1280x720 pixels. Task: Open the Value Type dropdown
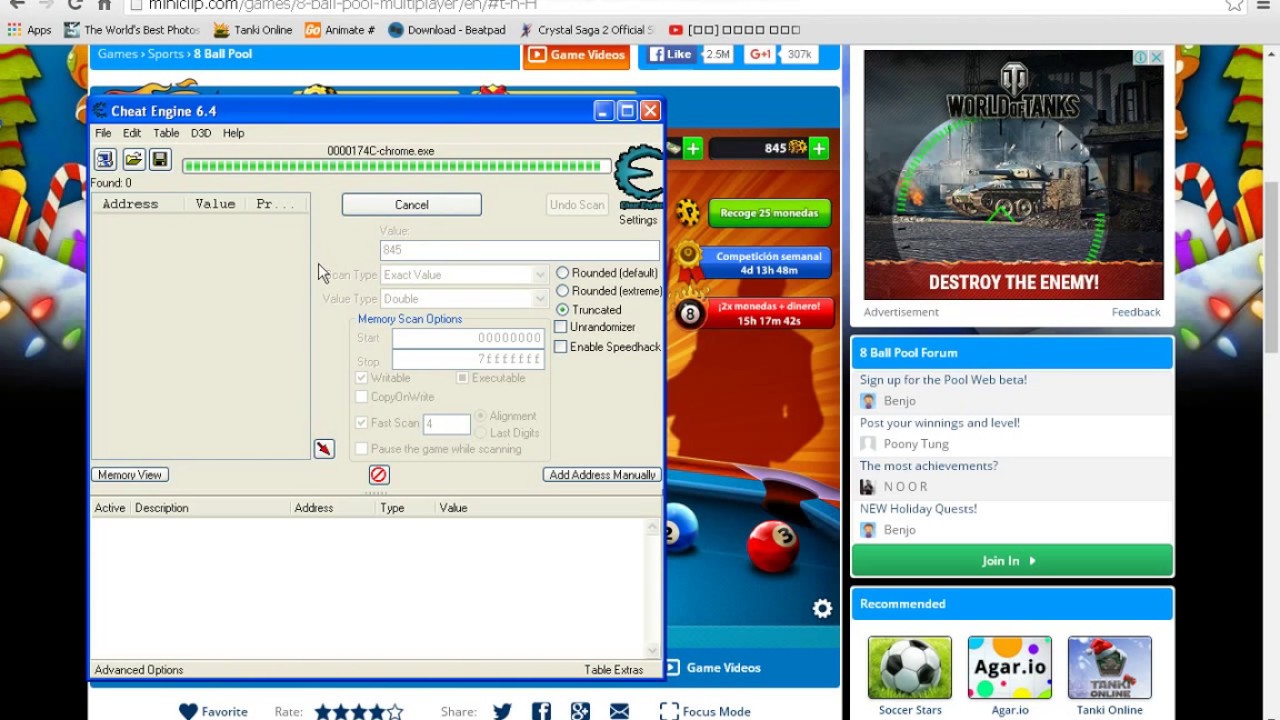[x=464, y=299]
